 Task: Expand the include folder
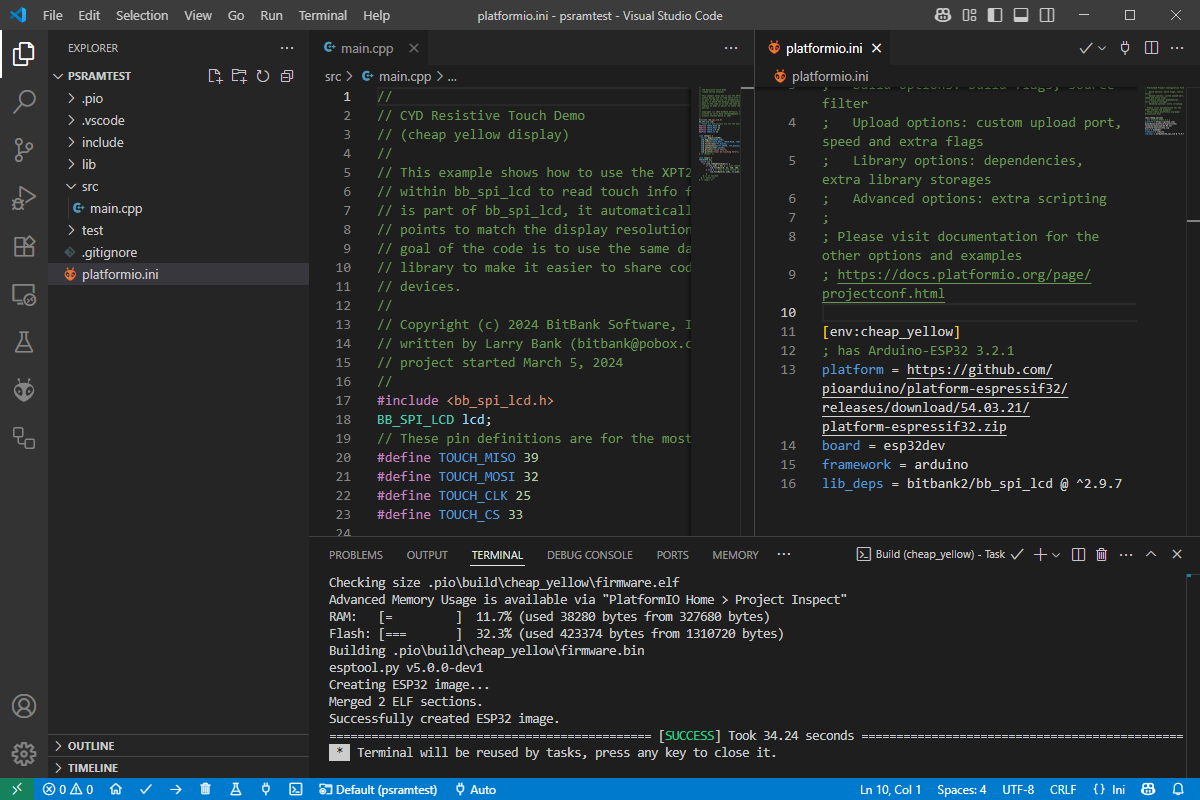pos(179,142)
